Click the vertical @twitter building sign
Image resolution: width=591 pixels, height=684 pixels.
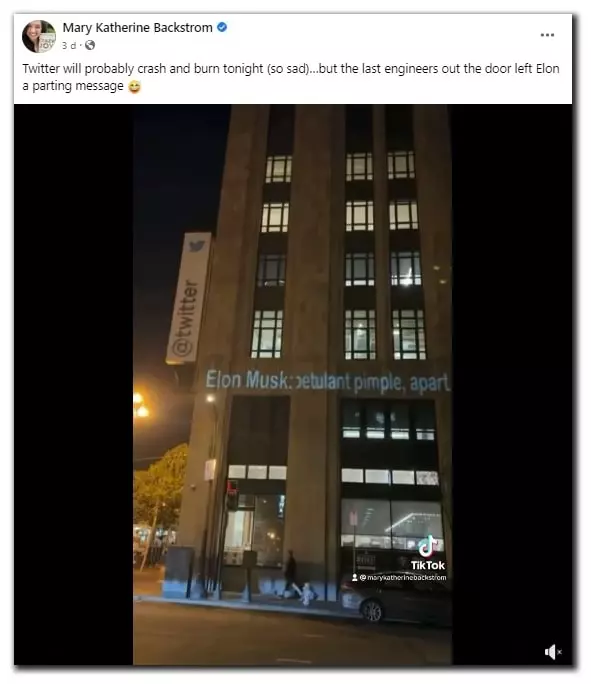point(188,298)
